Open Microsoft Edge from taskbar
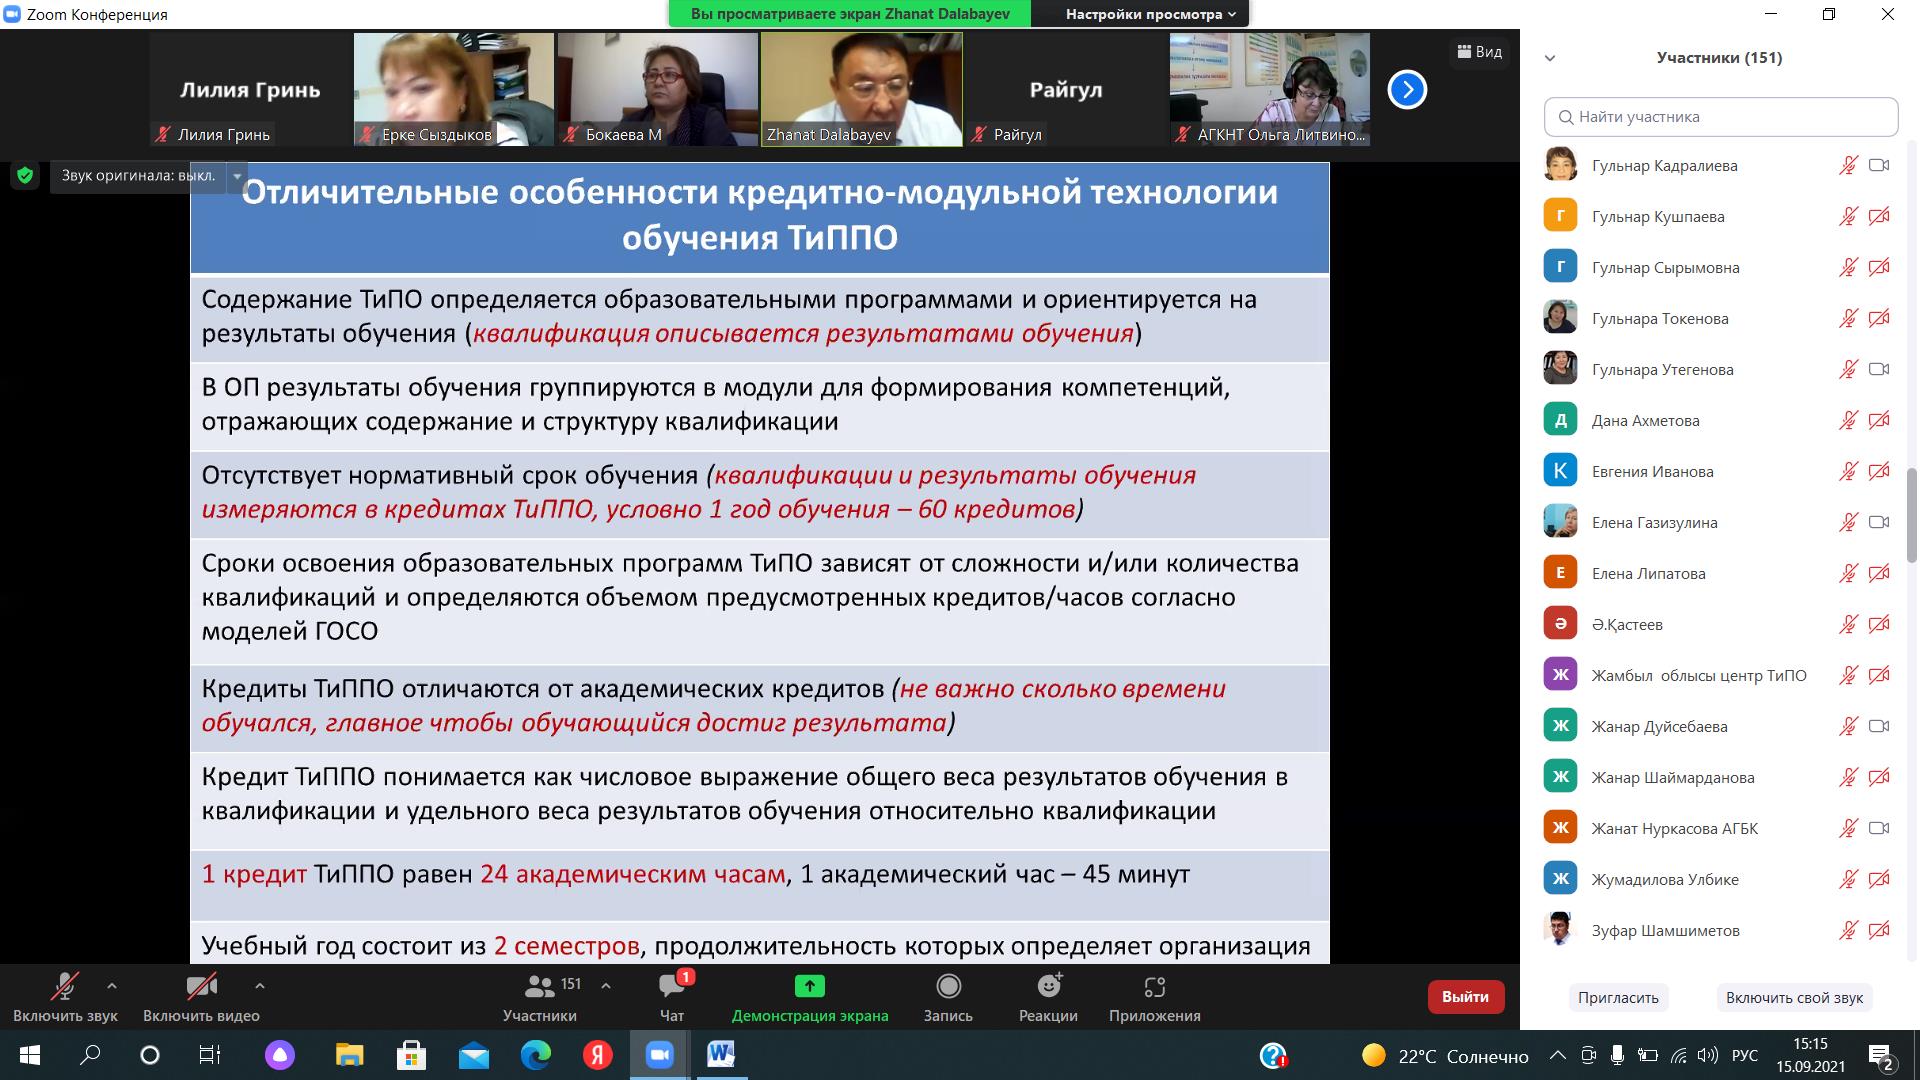The image size is (1920, 1080). point(535,1055)
